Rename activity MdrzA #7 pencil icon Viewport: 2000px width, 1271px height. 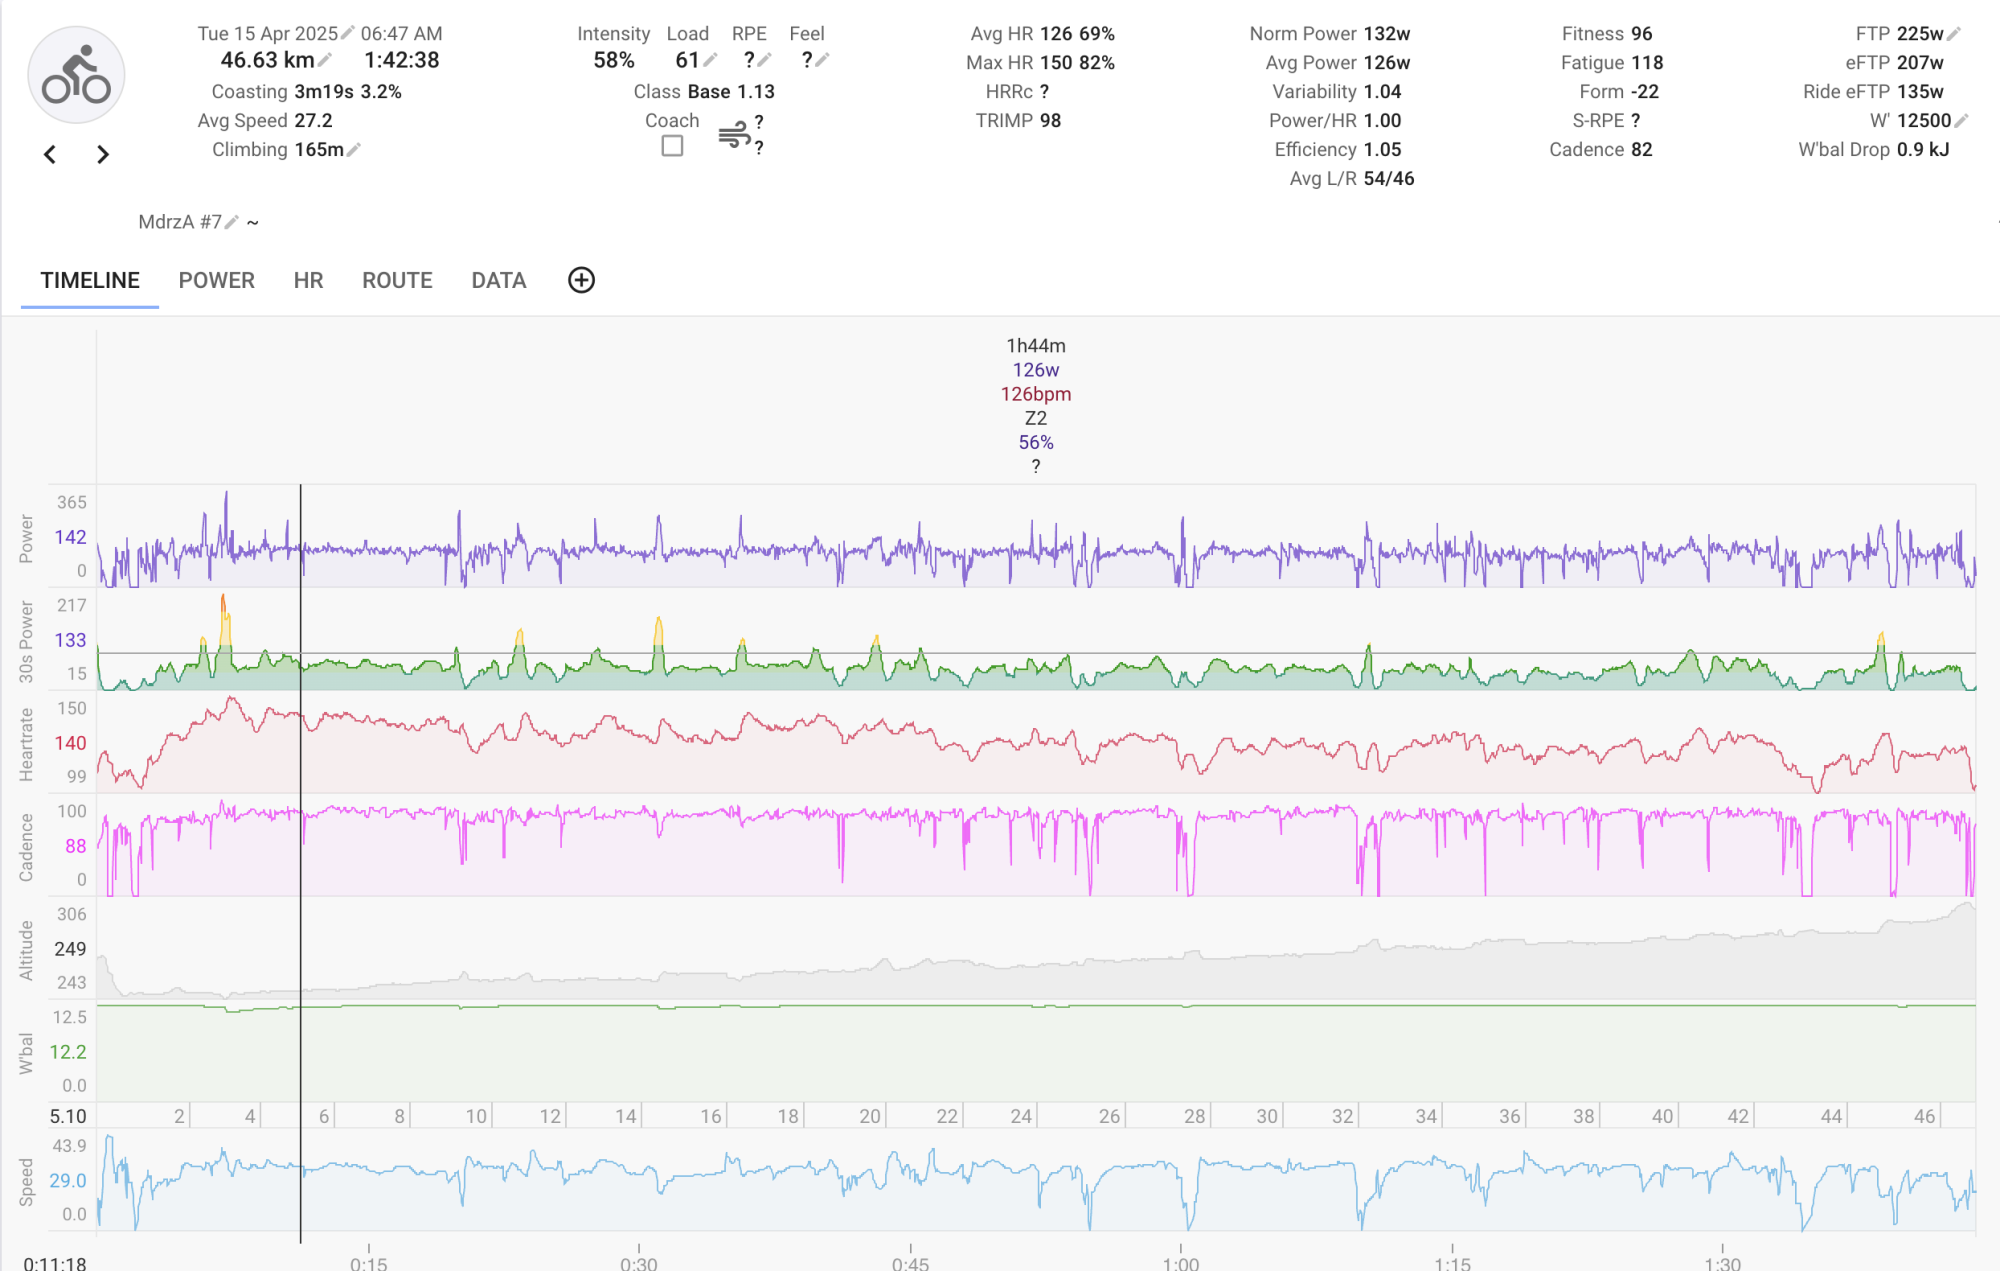click(x=232, y=222)
